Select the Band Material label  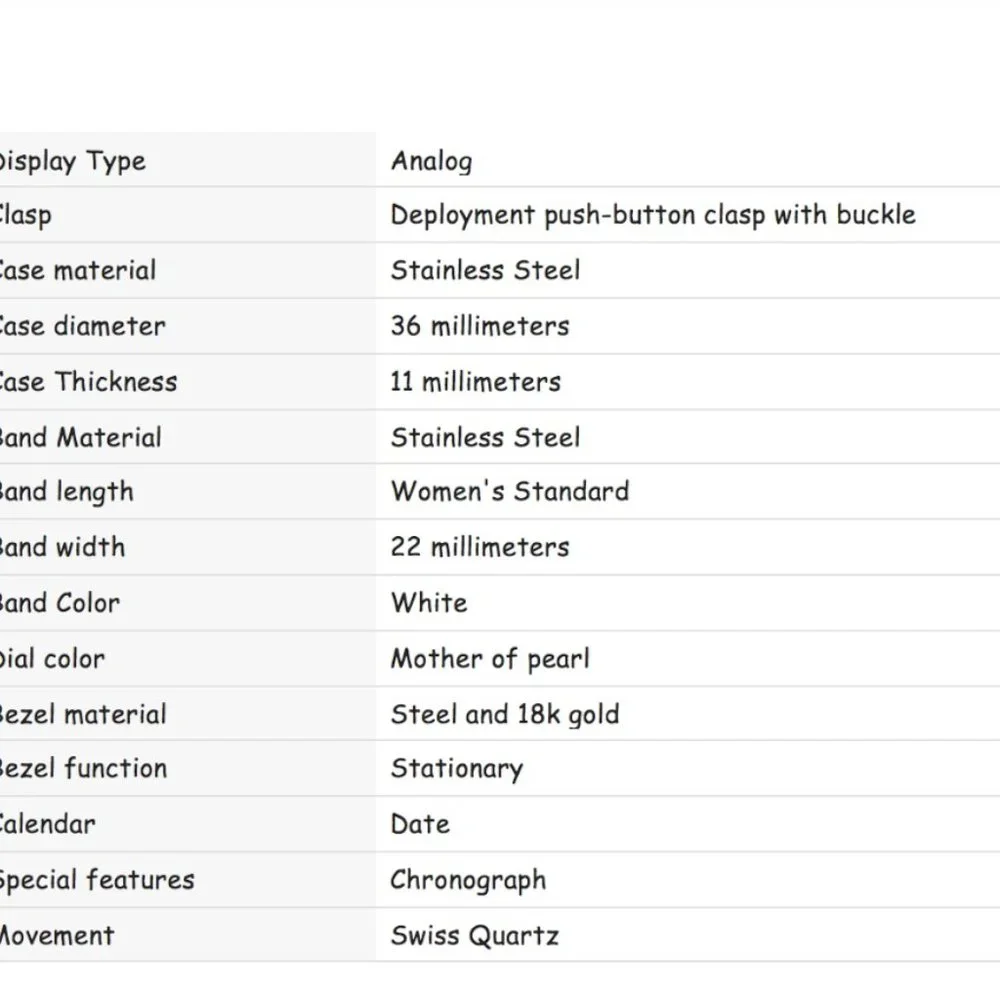coord(80,438)
